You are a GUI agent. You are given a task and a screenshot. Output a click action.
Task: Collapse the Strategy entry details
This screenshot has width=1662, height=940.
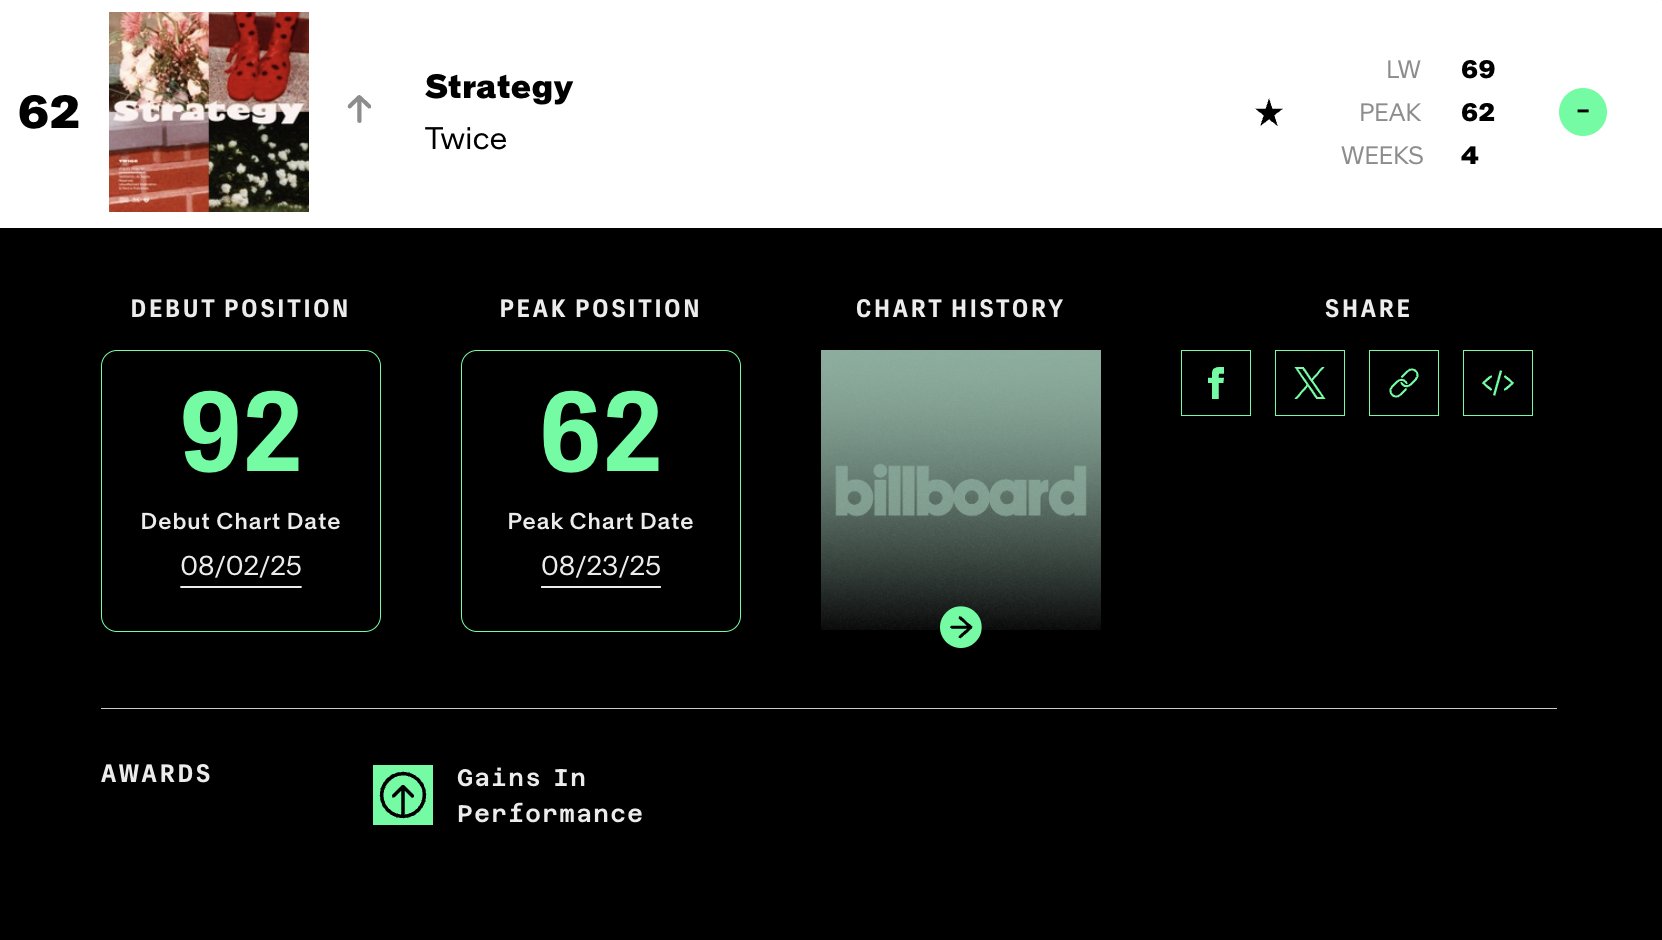pyautogui.click(x=1582, y=112)
